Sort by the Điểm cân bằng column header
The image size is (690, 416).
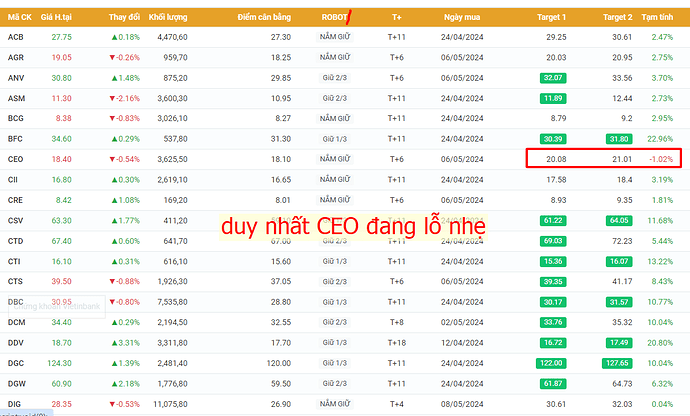coord(264,17)
